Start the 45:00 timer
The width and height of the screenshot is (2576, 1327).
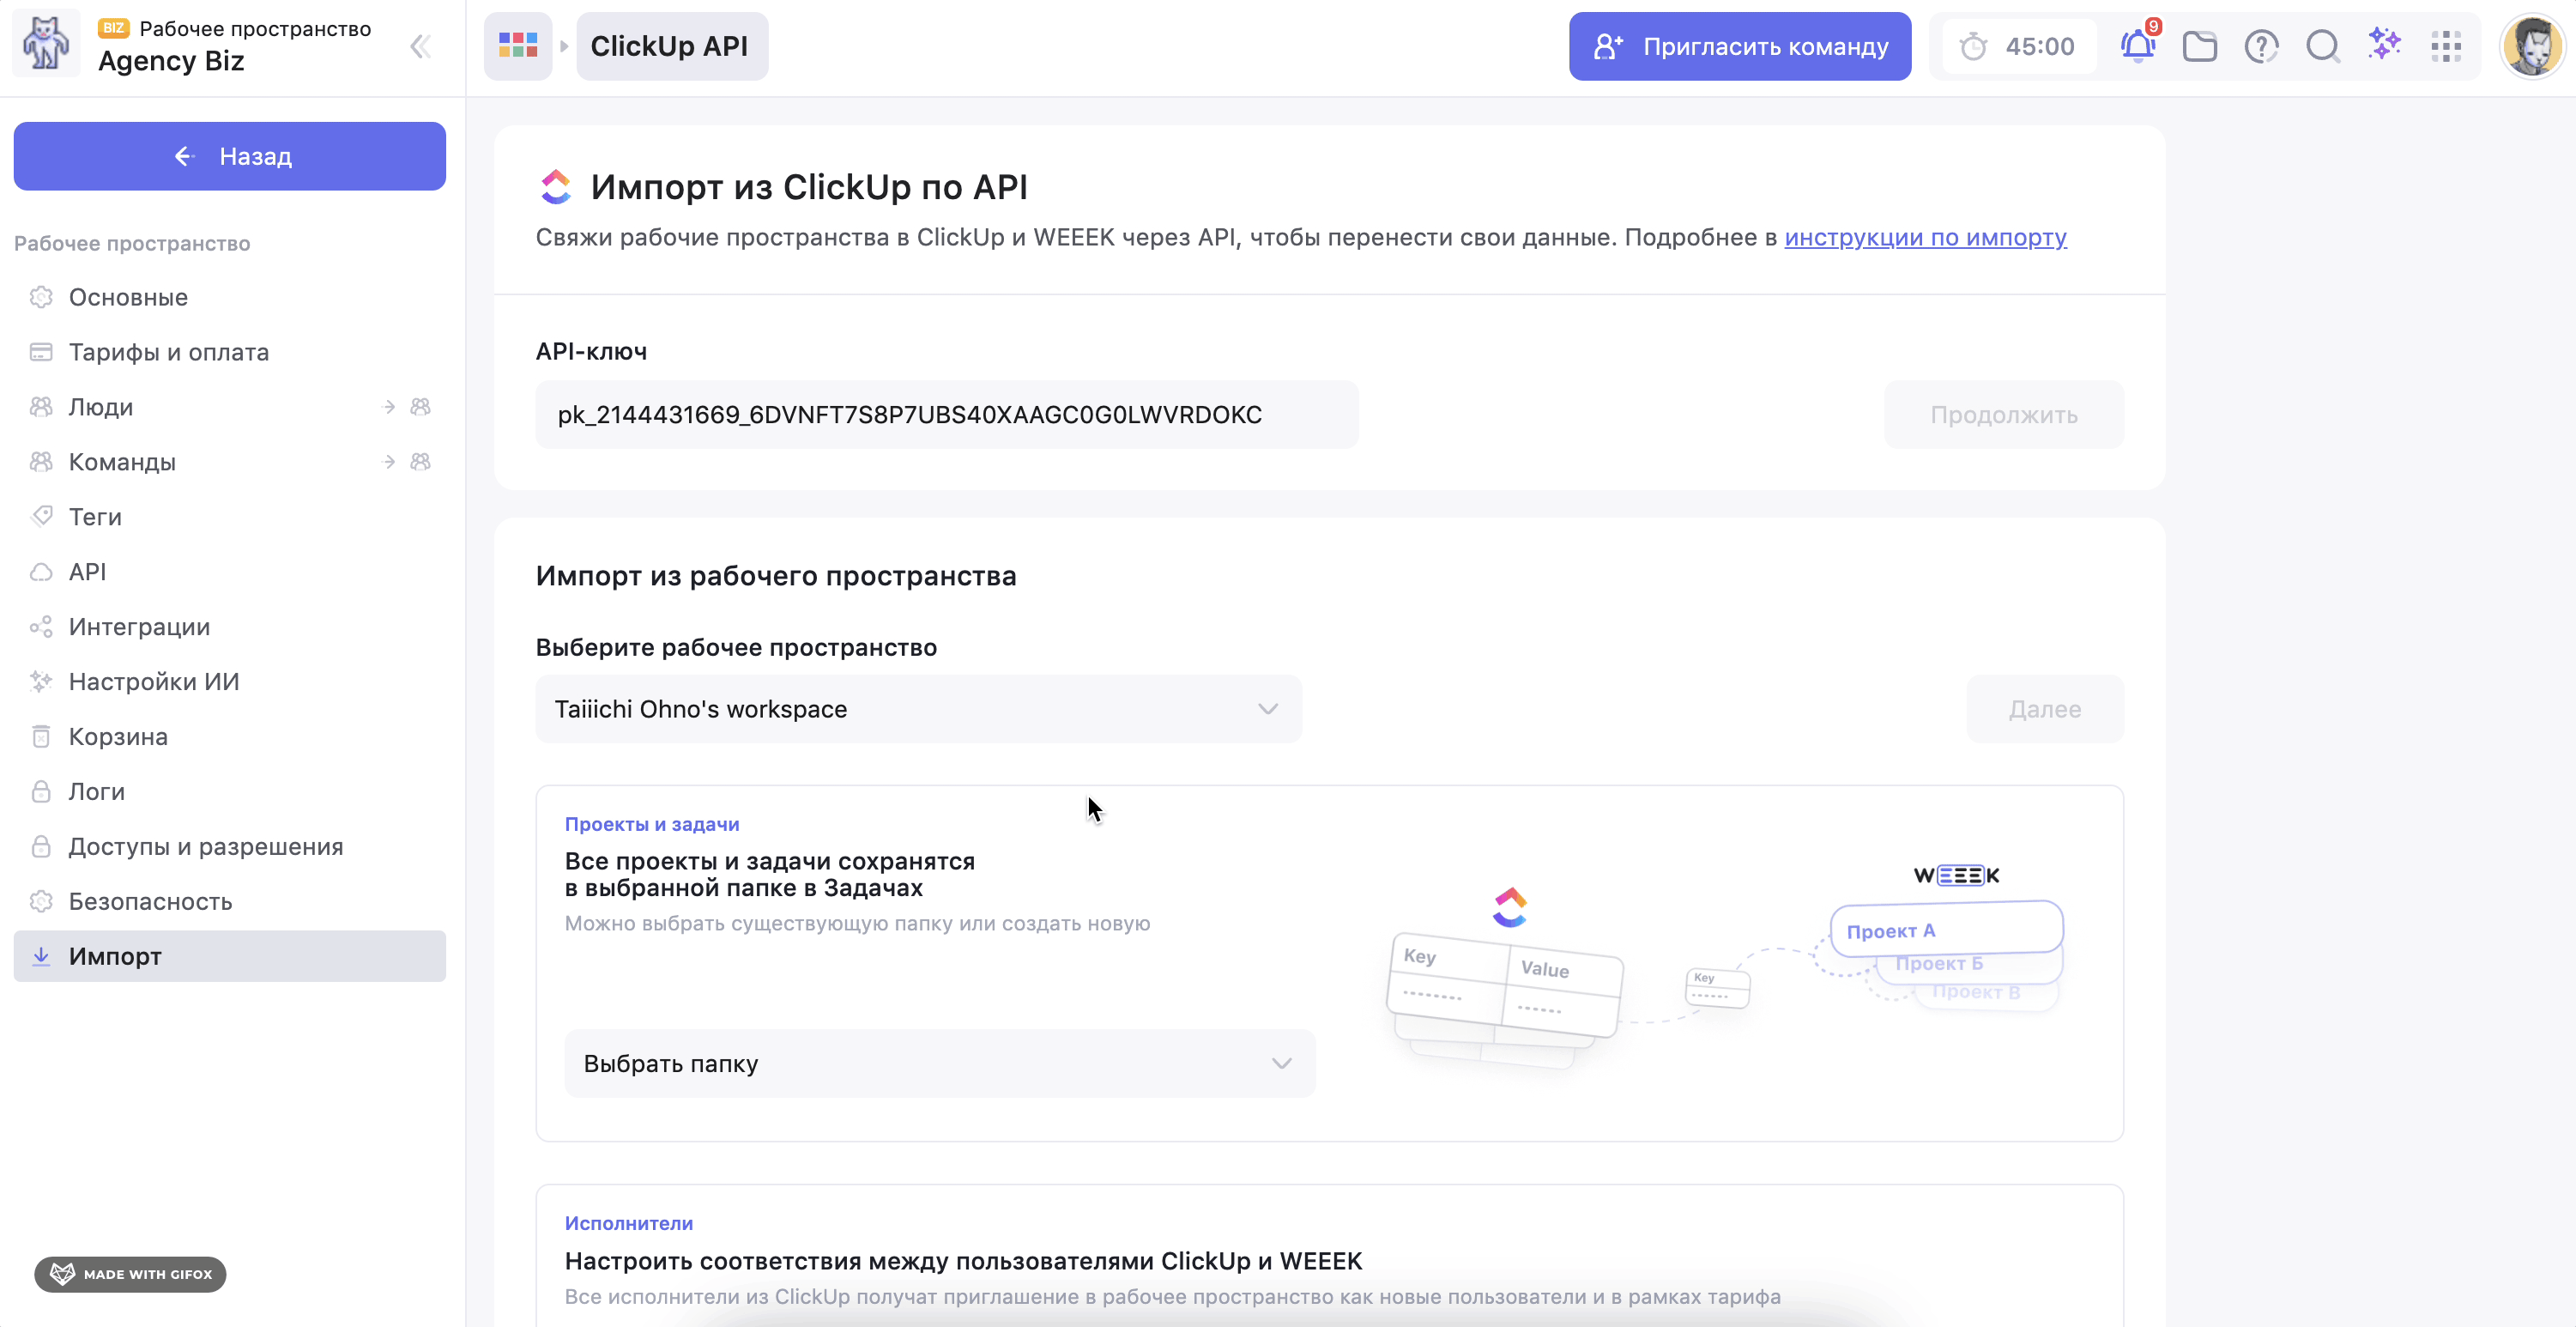(x=2018, y=46)
